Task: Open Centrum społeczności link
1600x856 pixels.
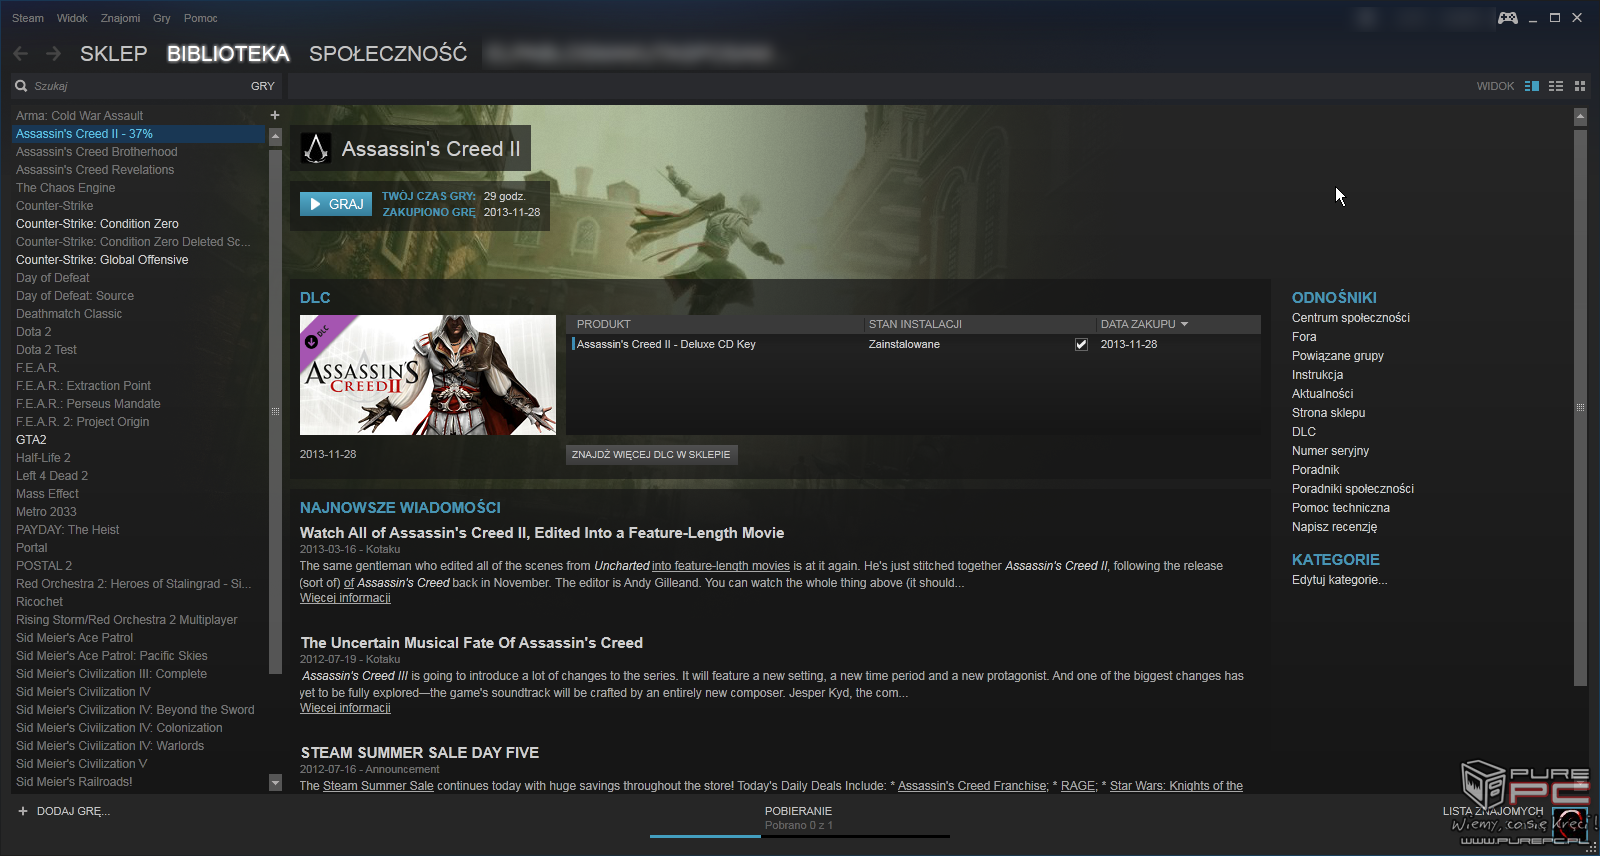Action: (x=1351, y=318)
